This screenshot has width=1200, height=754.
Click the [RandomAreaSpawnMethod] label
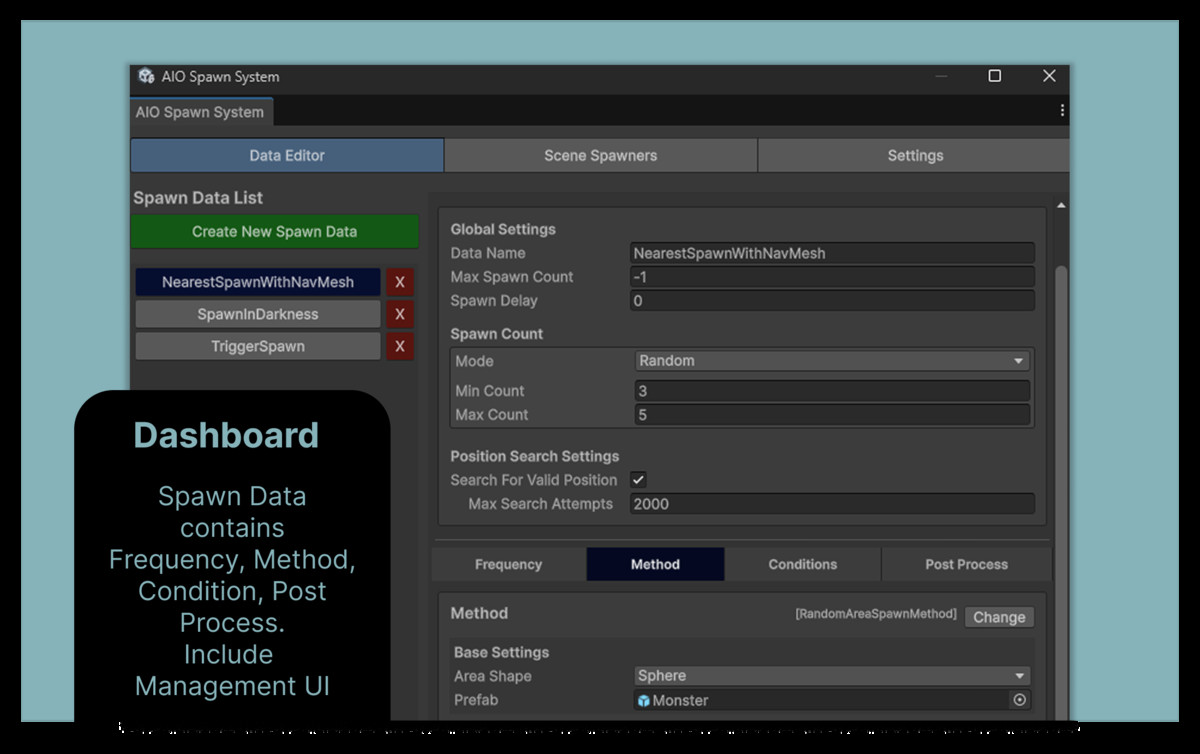pos(876,614)
